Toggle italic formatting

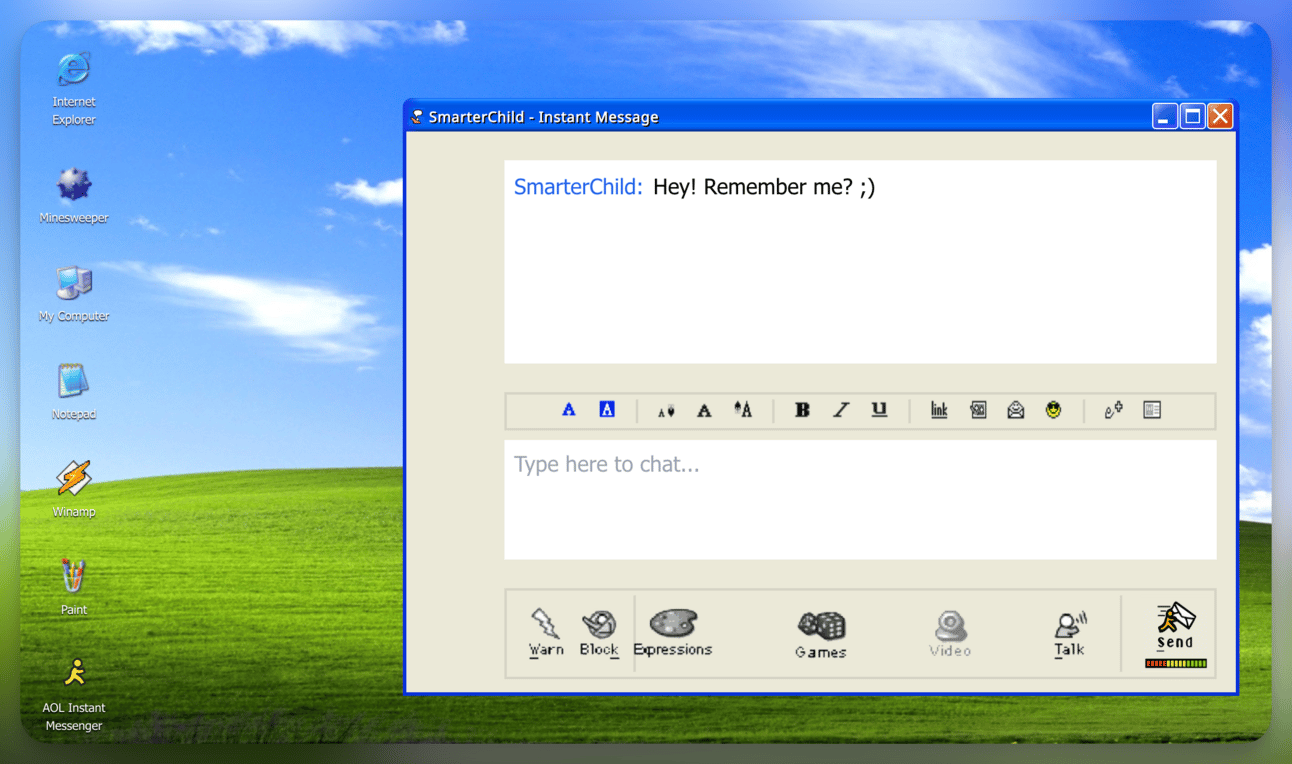841,410
